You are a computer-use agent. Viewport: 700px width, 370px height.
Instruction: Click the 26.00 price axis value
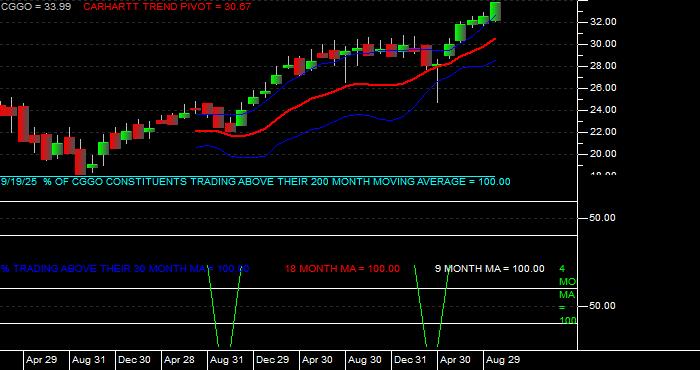click(603, 88)
